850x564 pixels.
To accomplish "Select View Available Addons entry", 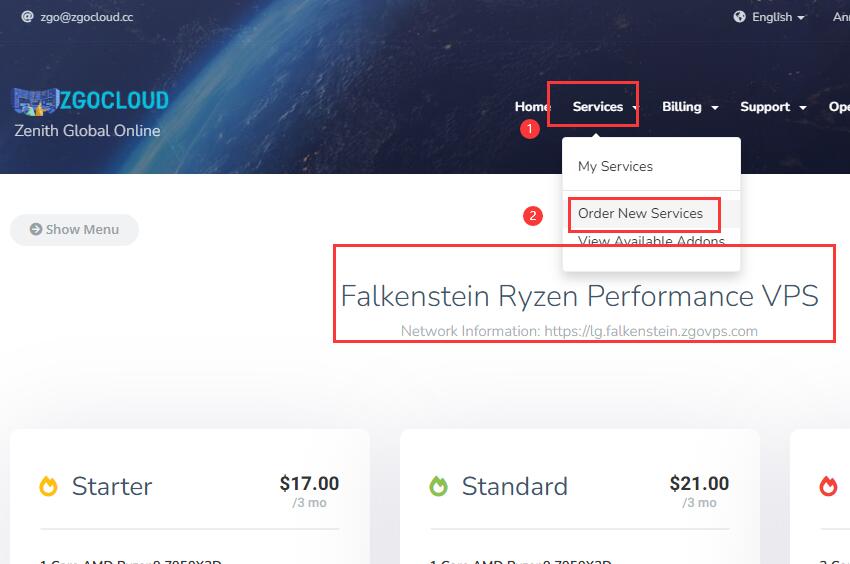I will click(651, 241).
